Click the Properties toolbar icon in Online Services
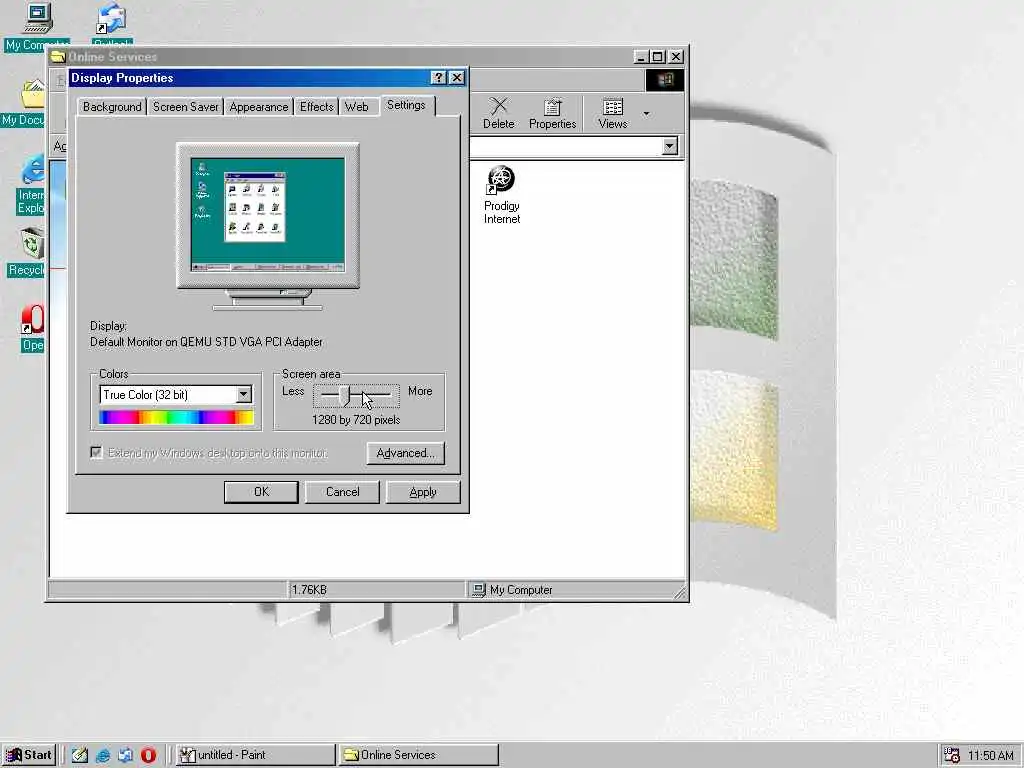Image resolution: width=1024 pixels, height=768 pixels. [x=552, y=113]
